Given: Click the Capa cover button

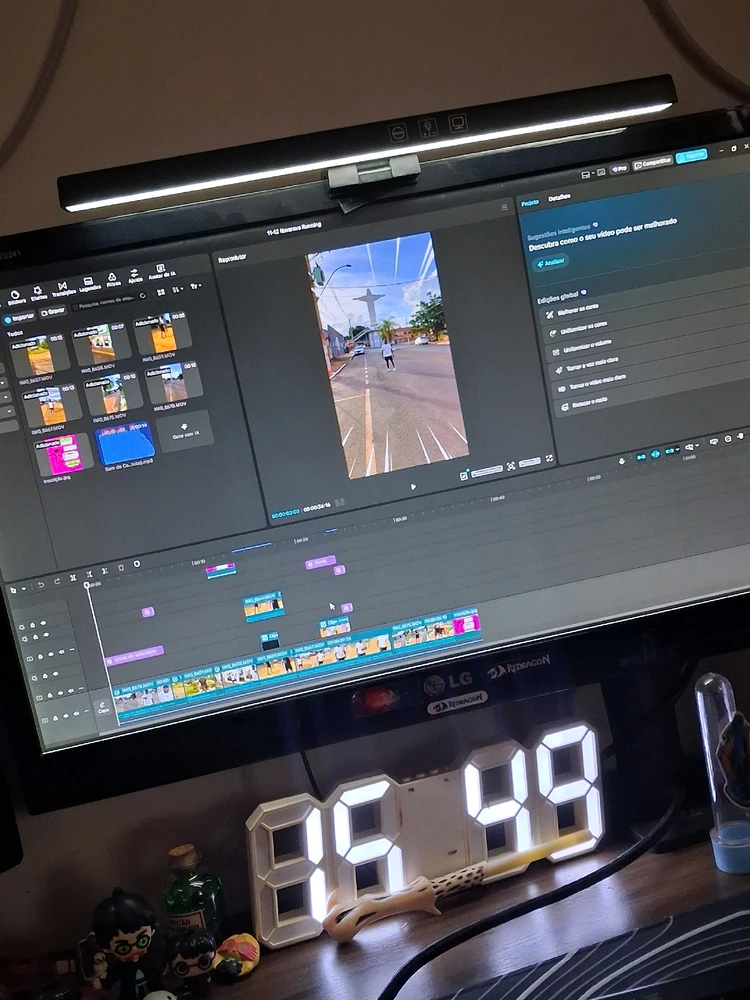Looking at the screenshot, I should point(103,709).
